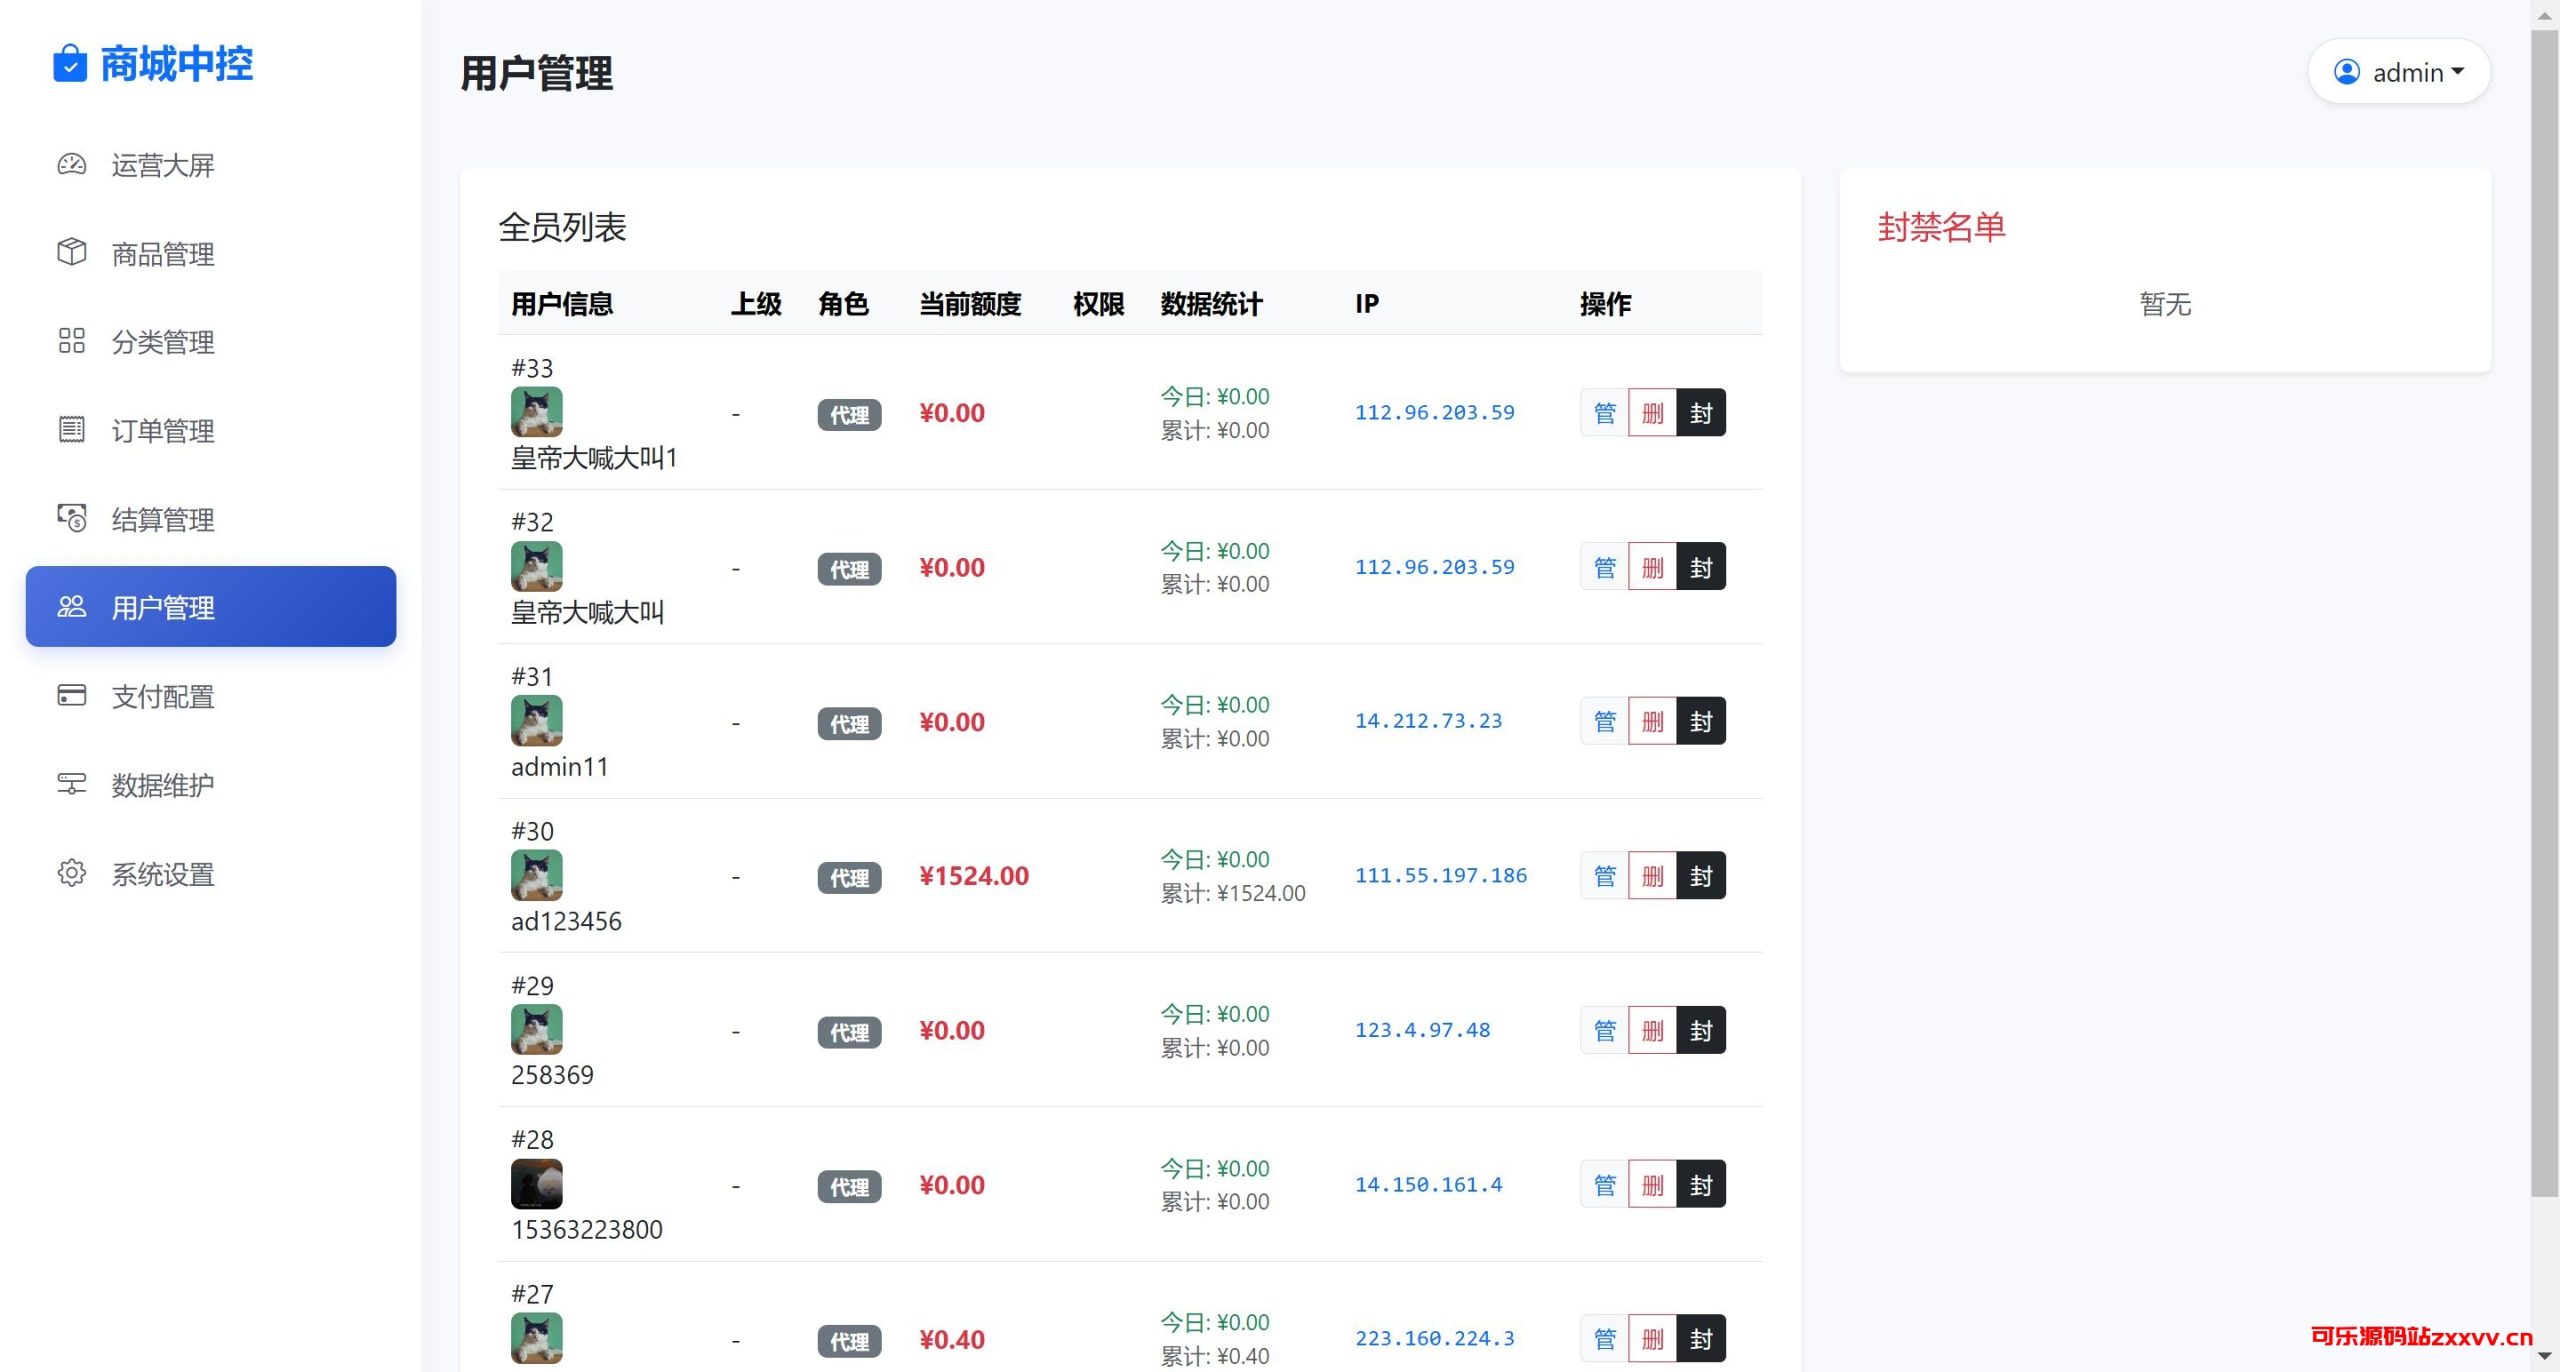Click the box icon beside 商品管理
The width and height of the screenshot is (2560, 1372).
71,252
